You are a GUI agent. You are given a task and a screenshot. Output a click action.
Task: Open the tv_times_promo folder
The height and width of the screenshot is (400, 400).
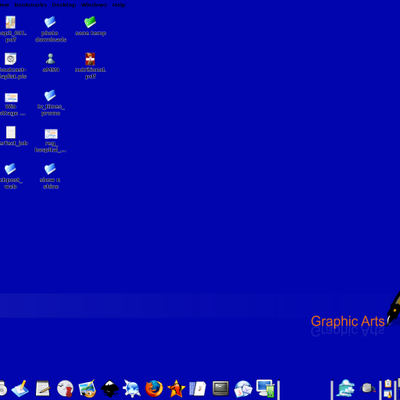50,96
